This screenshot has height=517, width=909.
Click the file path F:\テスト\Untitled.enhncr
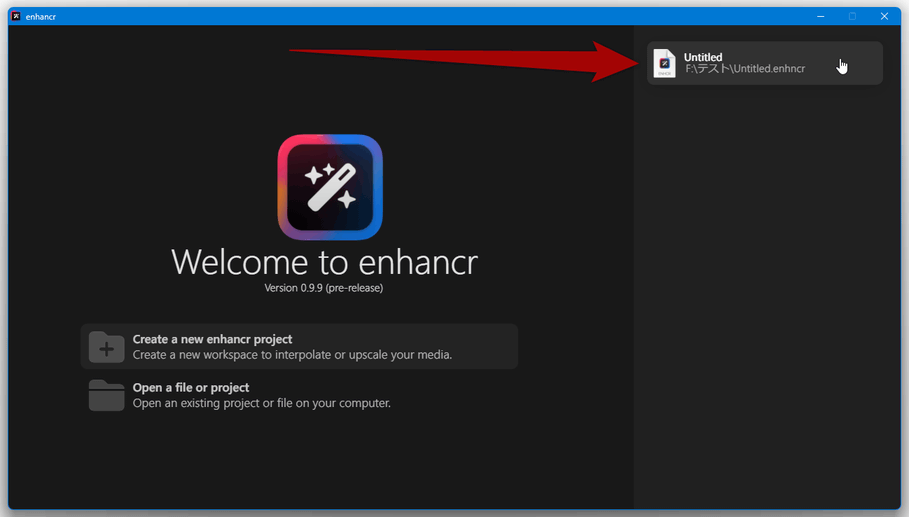pos(745,69)
